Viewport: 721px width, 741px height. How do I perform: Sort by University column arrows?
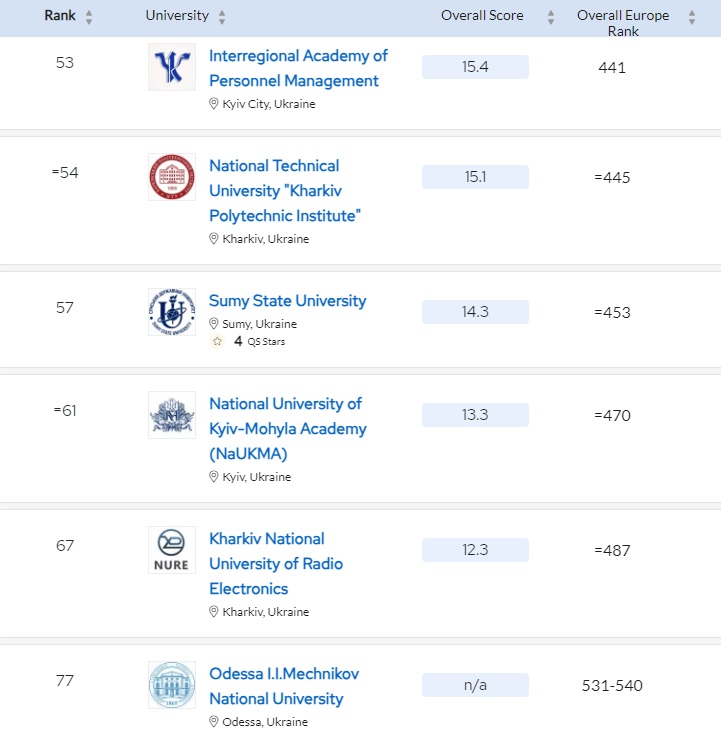pos(222,17)
